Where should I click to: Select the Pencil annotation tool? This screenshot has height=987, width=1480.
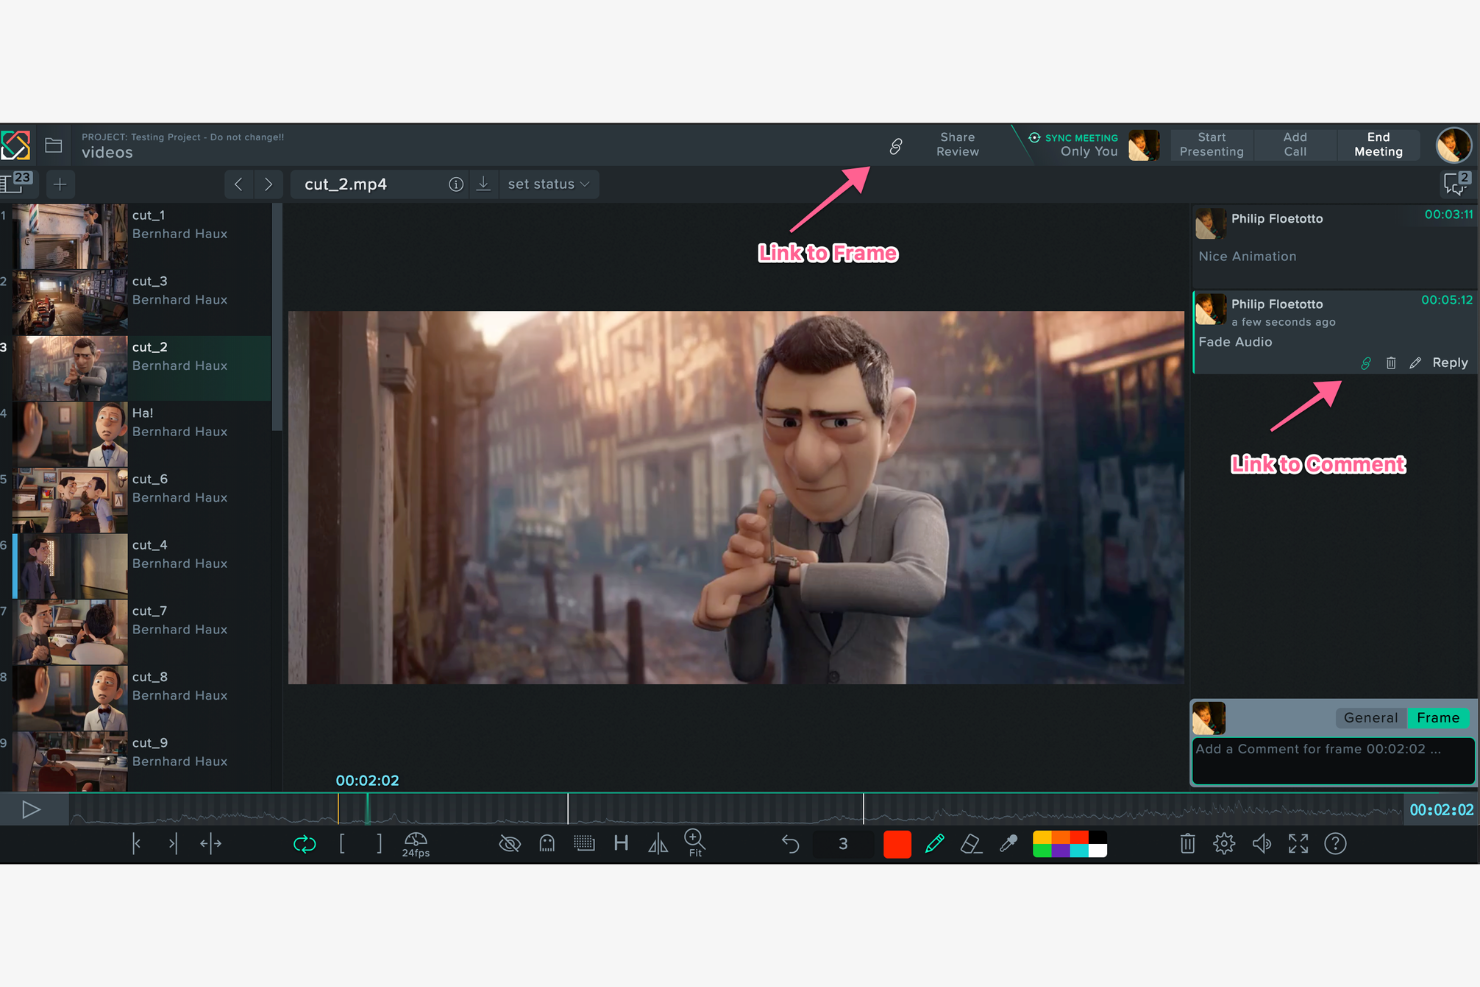(x=934, y=843)
